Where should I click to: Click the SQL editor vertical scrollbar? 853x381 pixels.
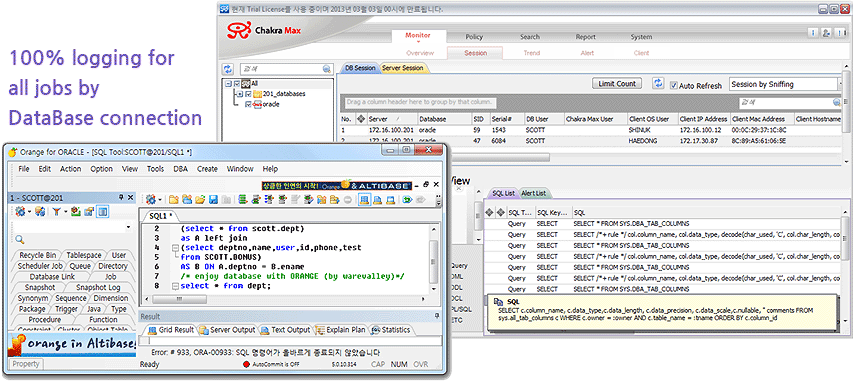(434, 261)
